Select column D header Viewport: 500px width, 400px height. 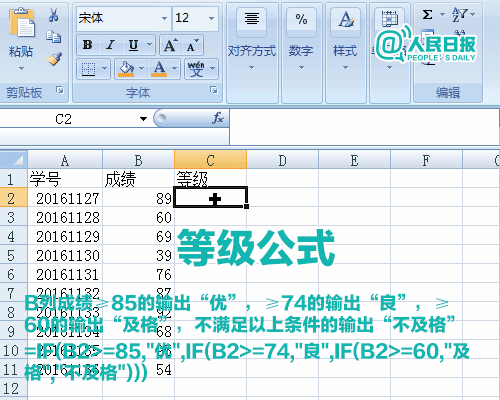pyautogui.click(x=282, y=160)
